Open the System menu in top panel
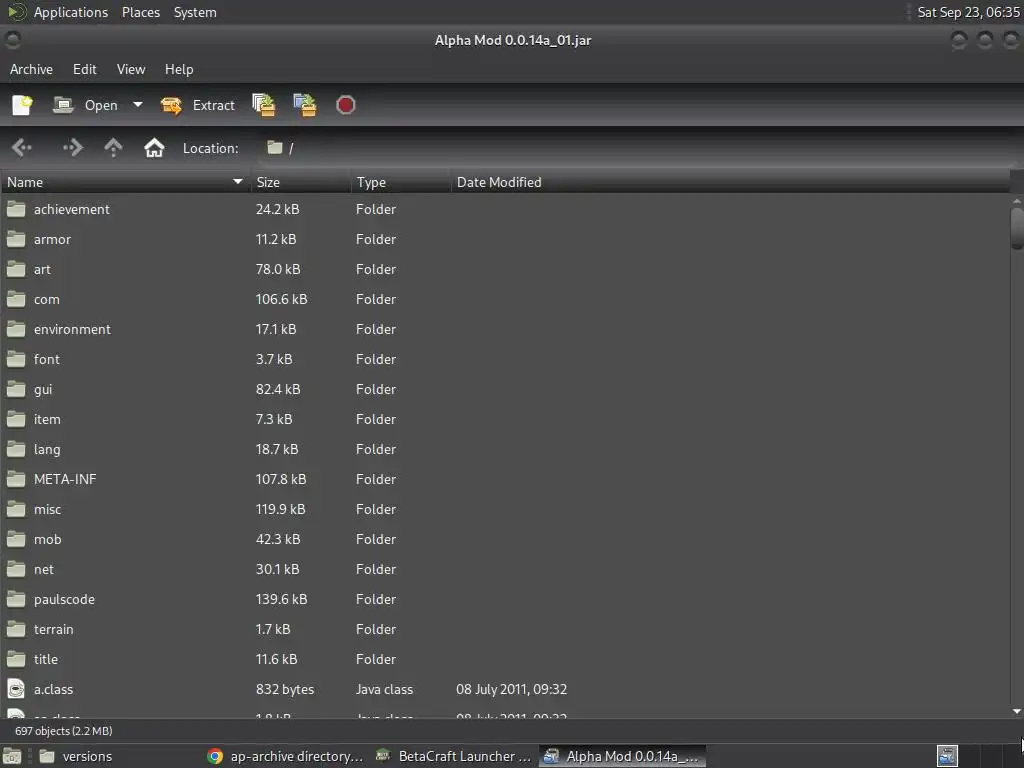 pos(195,12)
